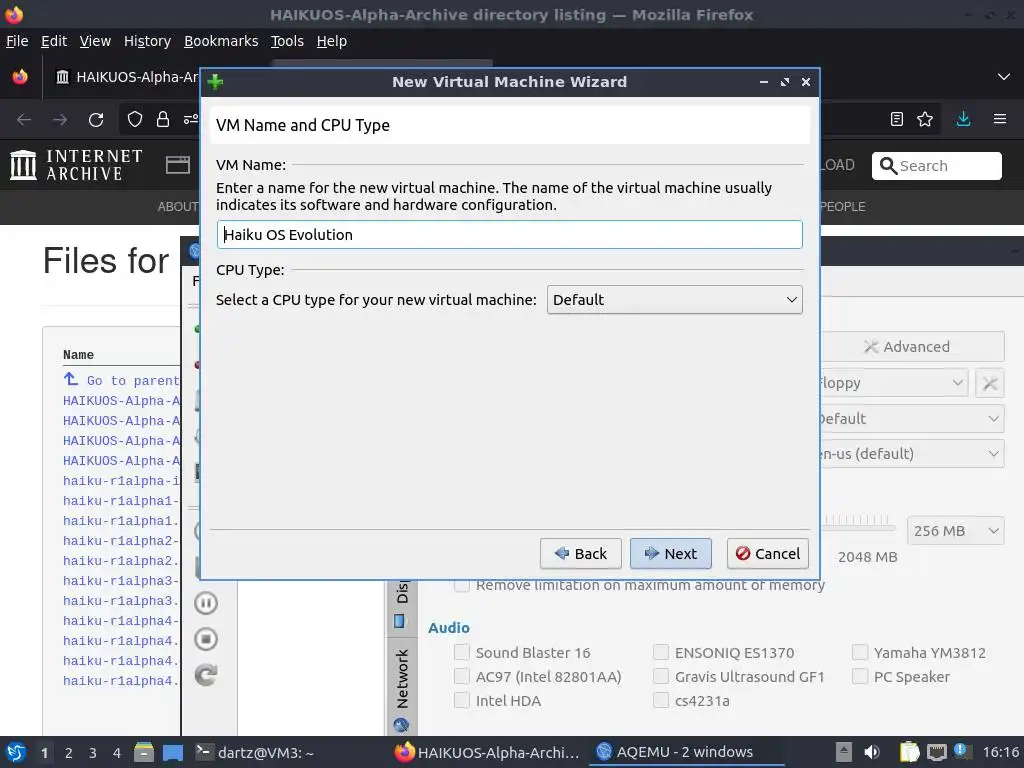Click the Firefox View icon in tab bar

pyautogui.click(x=20, y=77)
